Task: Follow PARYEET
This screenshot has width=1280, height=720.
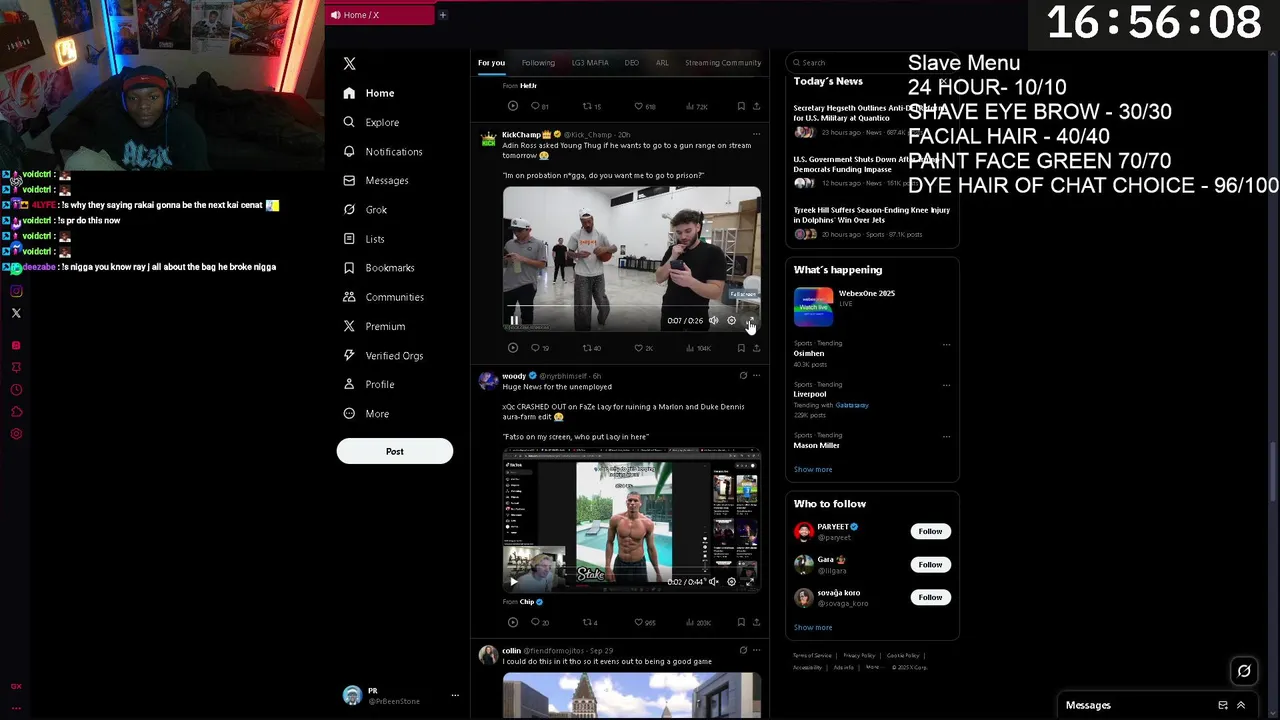Action: (x=930, y=531)
